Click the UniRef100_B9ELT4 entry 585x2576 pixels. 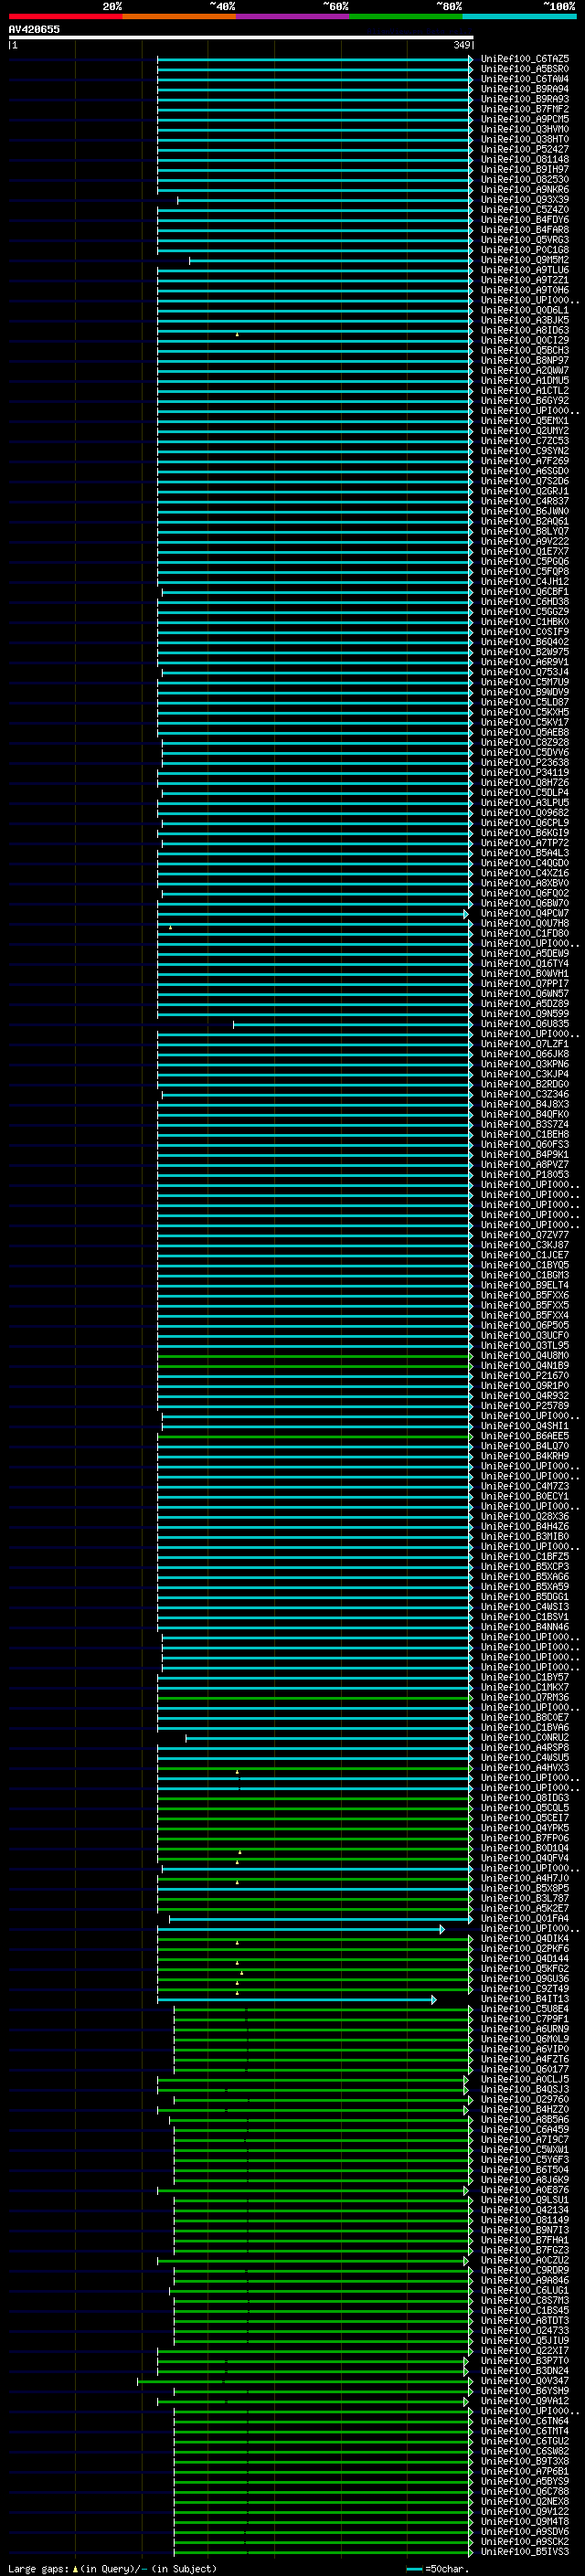point(525,1285)
